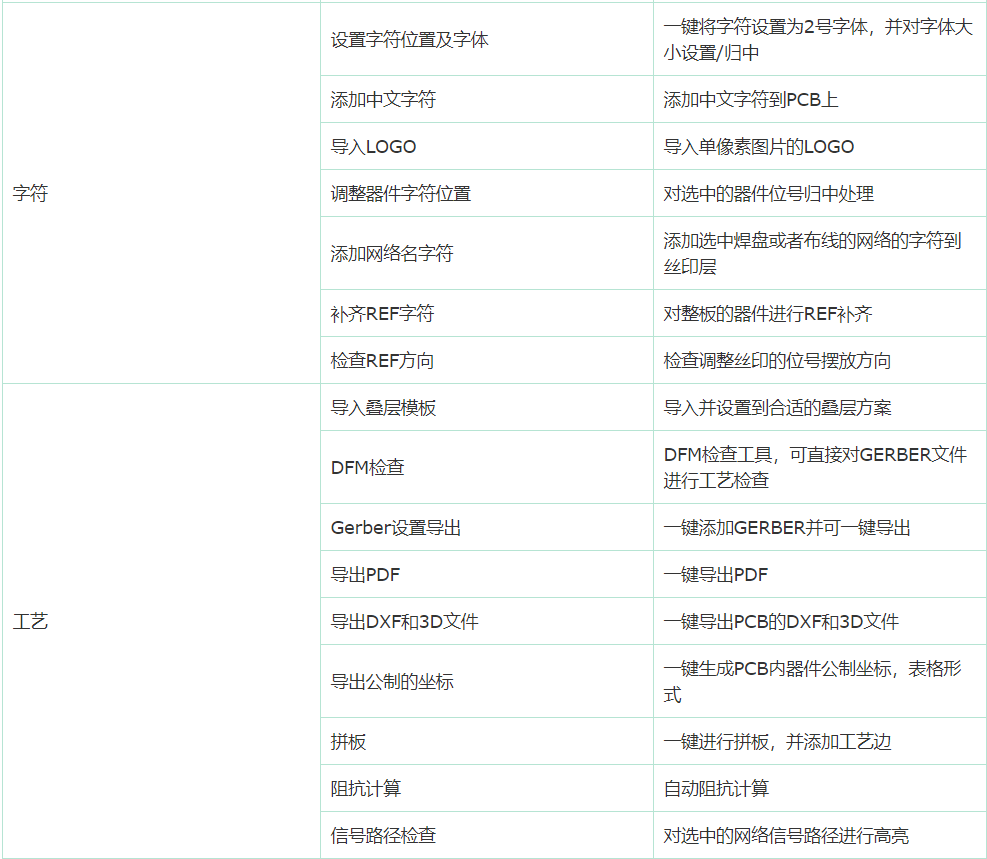The width and height of the screenshot is (987, 859).
Task: Select the '拼板' cell
Action: 487,741
